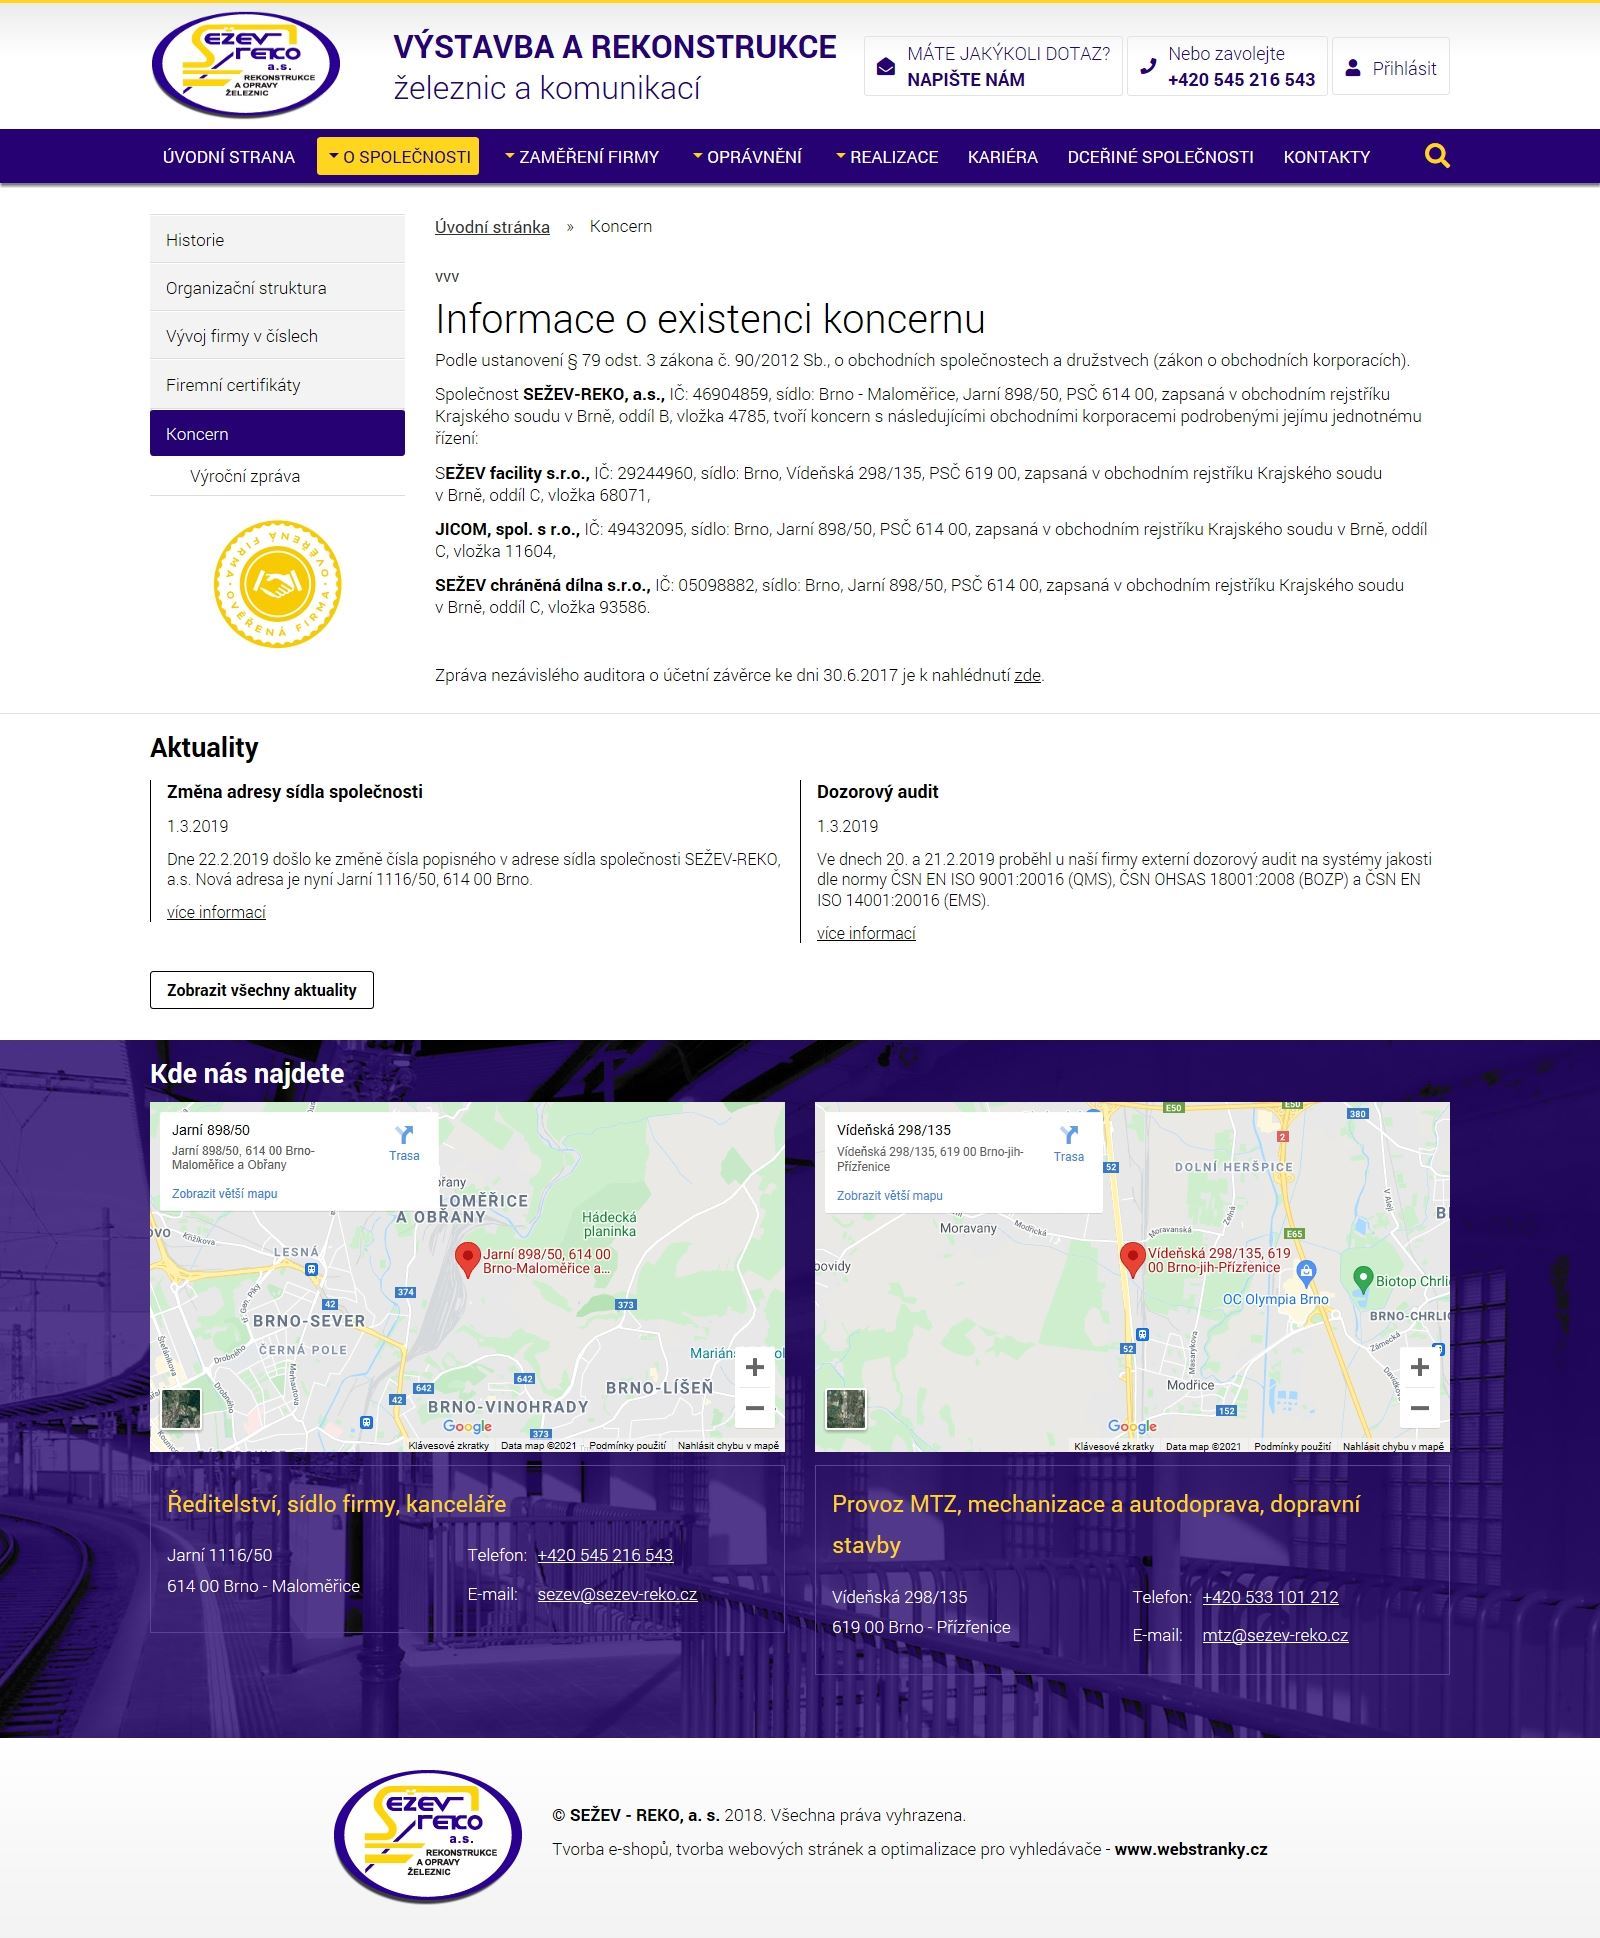Expand the Oprávnění dropdown menu
Image resolution: width=1600 pixels, height=1938 pixels.
pos(747,156)
